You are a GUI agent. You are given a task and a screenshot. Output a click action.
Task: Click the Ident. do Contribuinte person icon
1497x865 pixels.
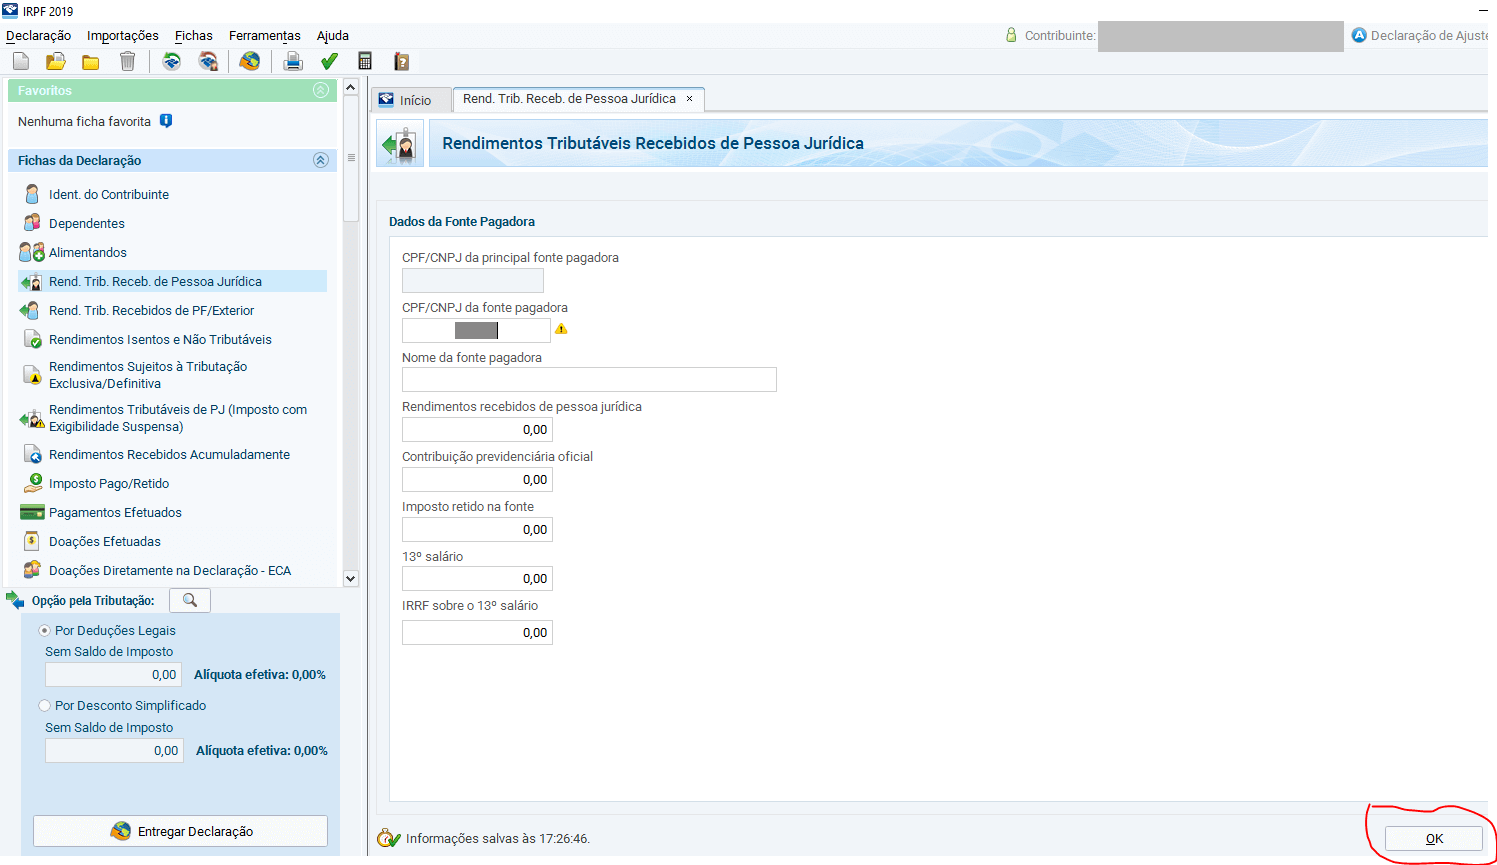point(32,194)
